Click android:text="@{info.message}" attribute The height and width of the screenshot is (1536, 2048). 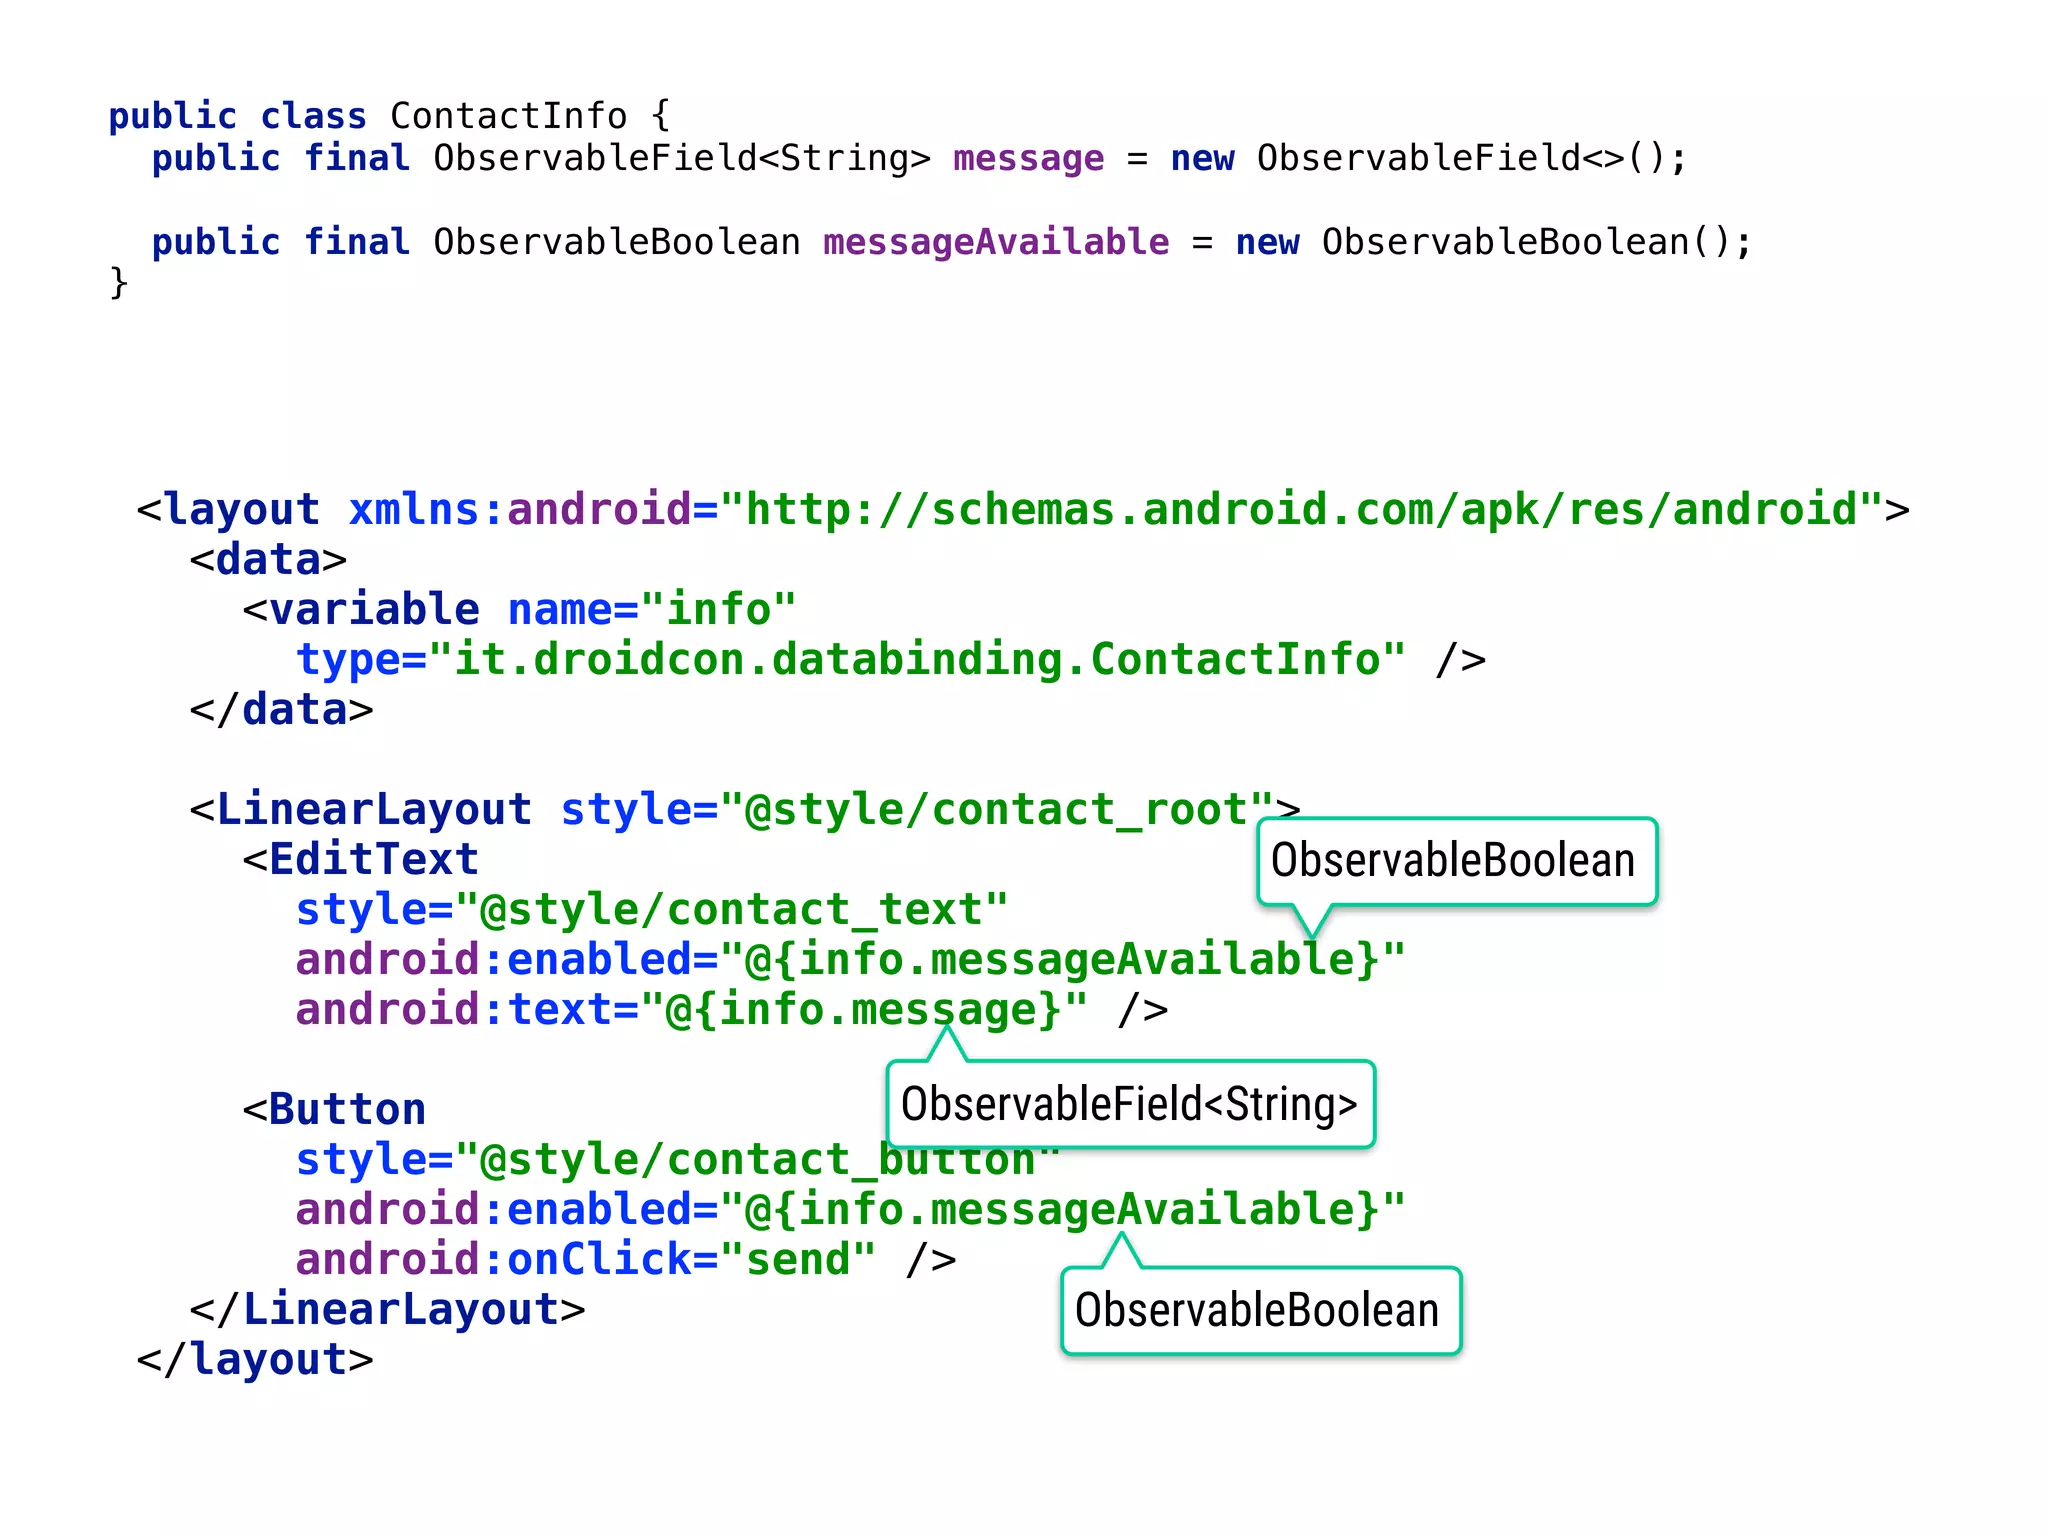[690, 1009]
